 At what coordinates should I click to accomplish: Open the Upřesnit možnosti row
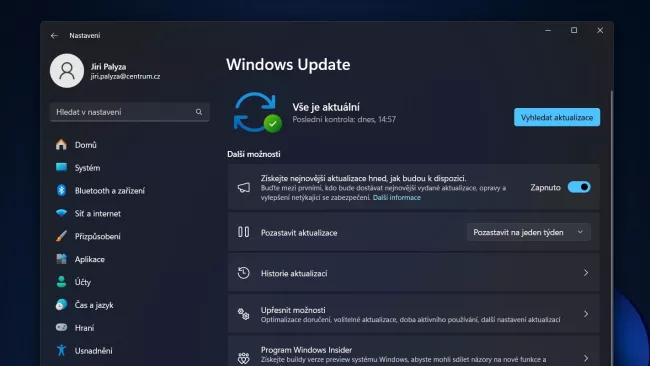pyautogui.click(x=414, y=314)
